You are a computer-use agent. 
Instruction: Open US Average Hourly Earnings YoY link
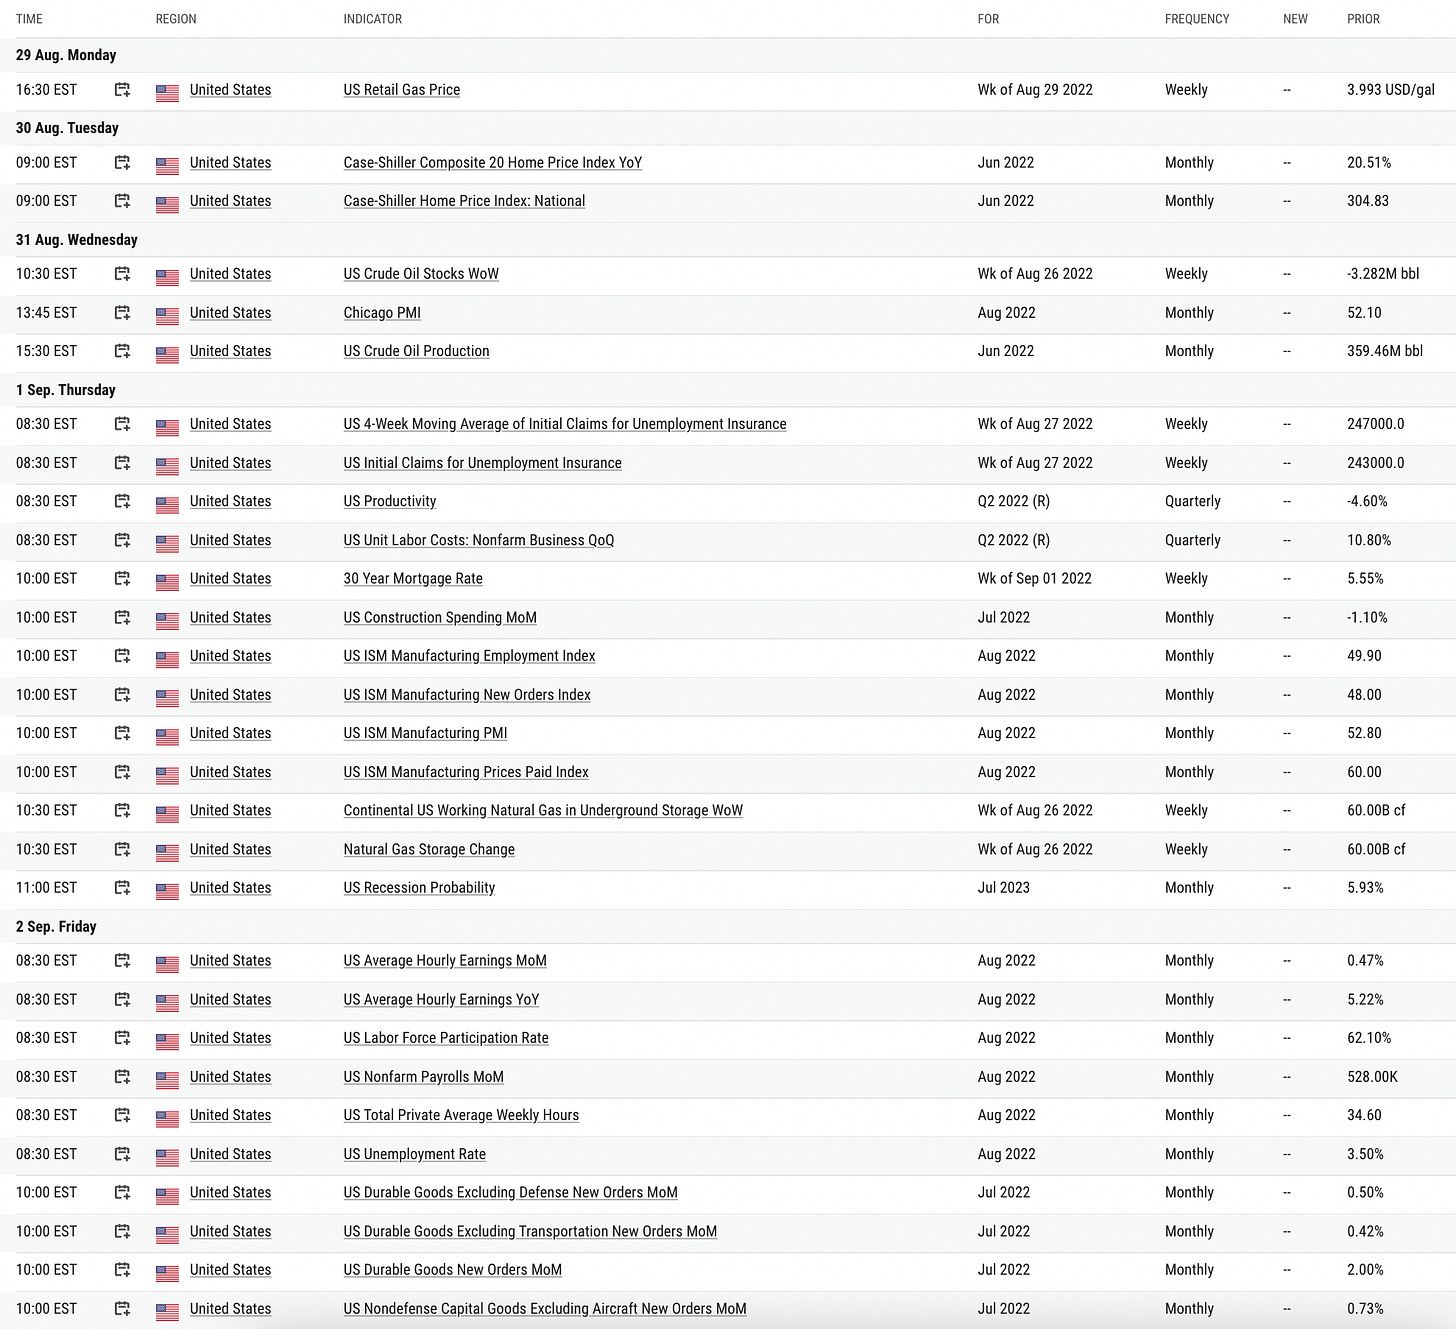(441, 1000)
